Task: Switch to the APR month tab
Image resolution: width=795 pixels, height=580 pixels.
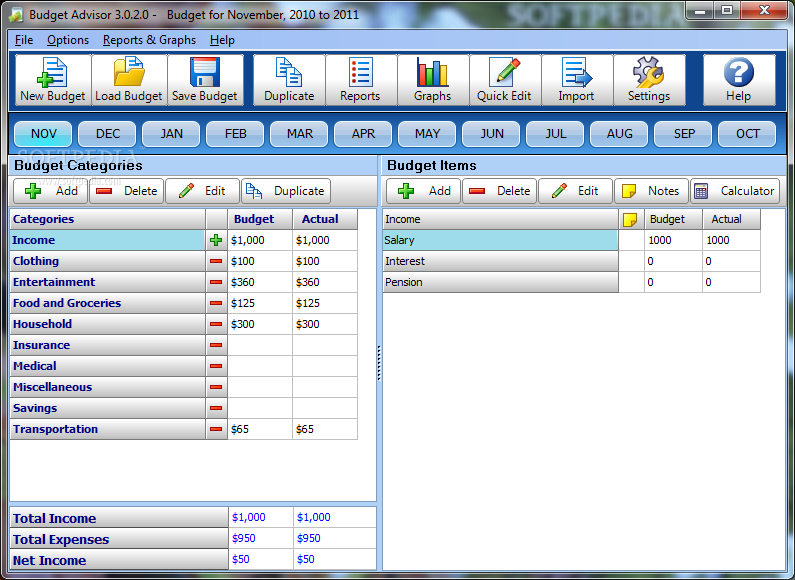Action: (x=364, y=134)
